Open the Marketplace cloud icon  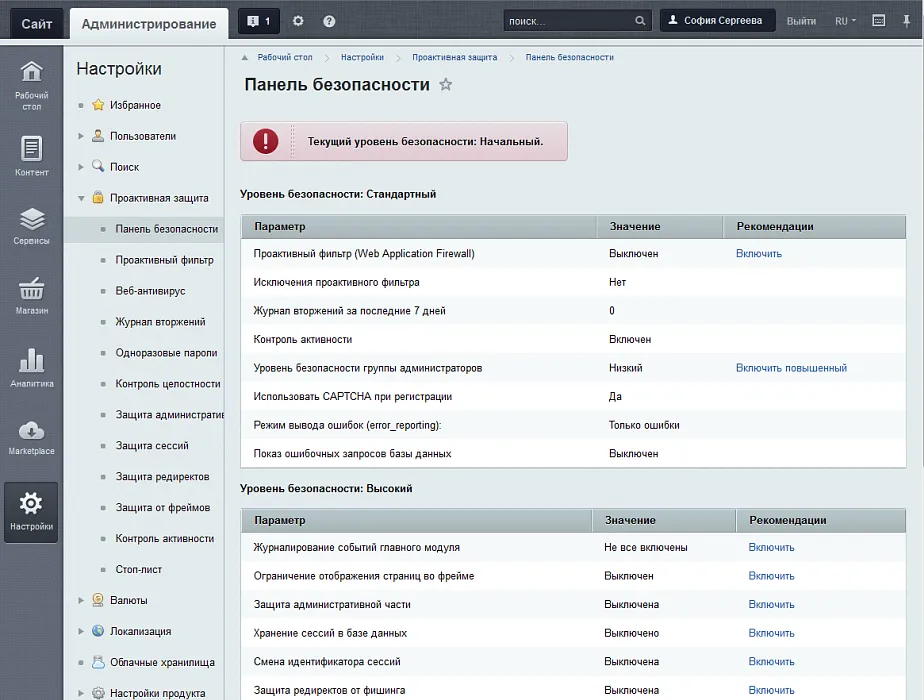(x=31, y=437)
